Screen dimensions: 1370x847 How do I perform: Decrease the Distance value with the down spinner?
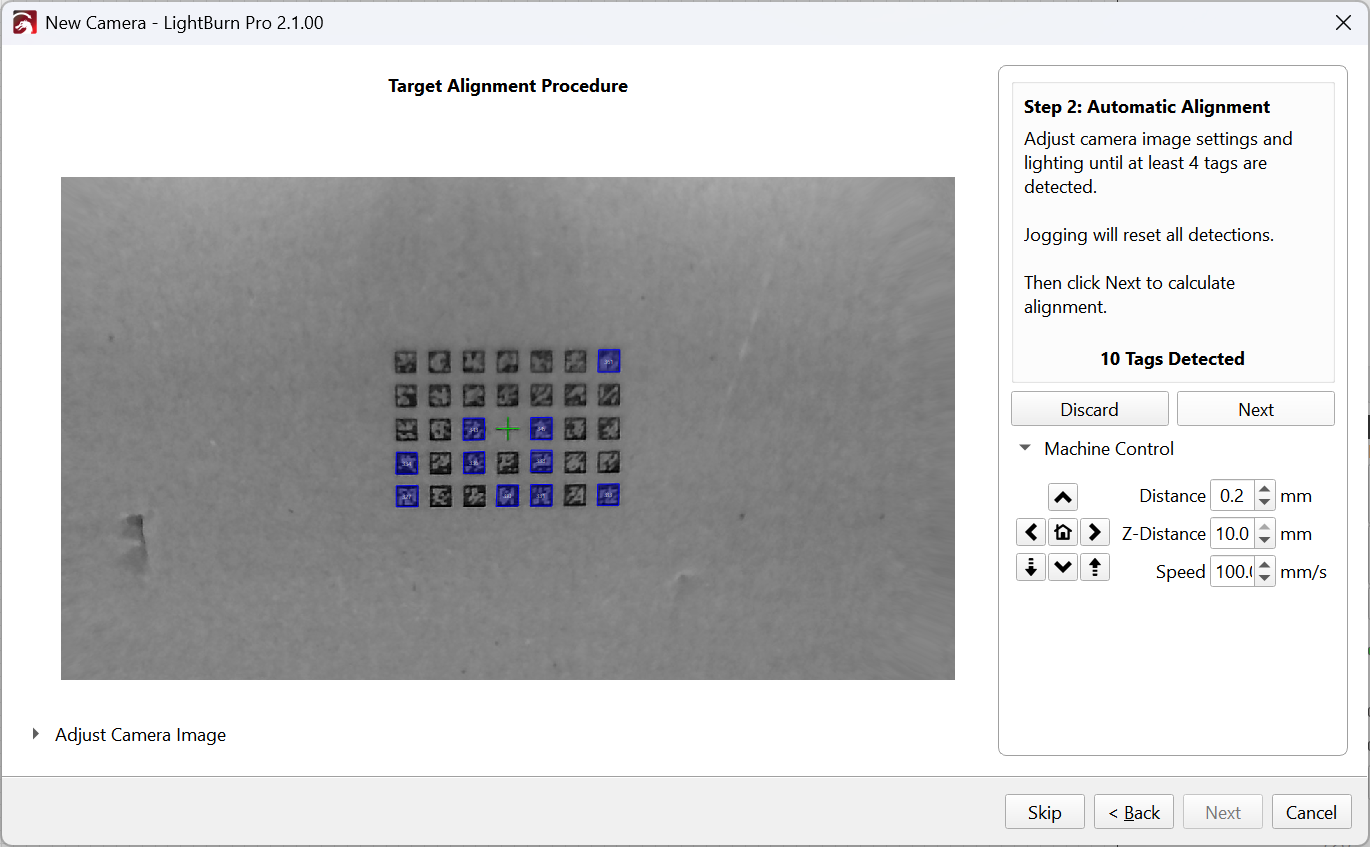[x=1265, y=502]
